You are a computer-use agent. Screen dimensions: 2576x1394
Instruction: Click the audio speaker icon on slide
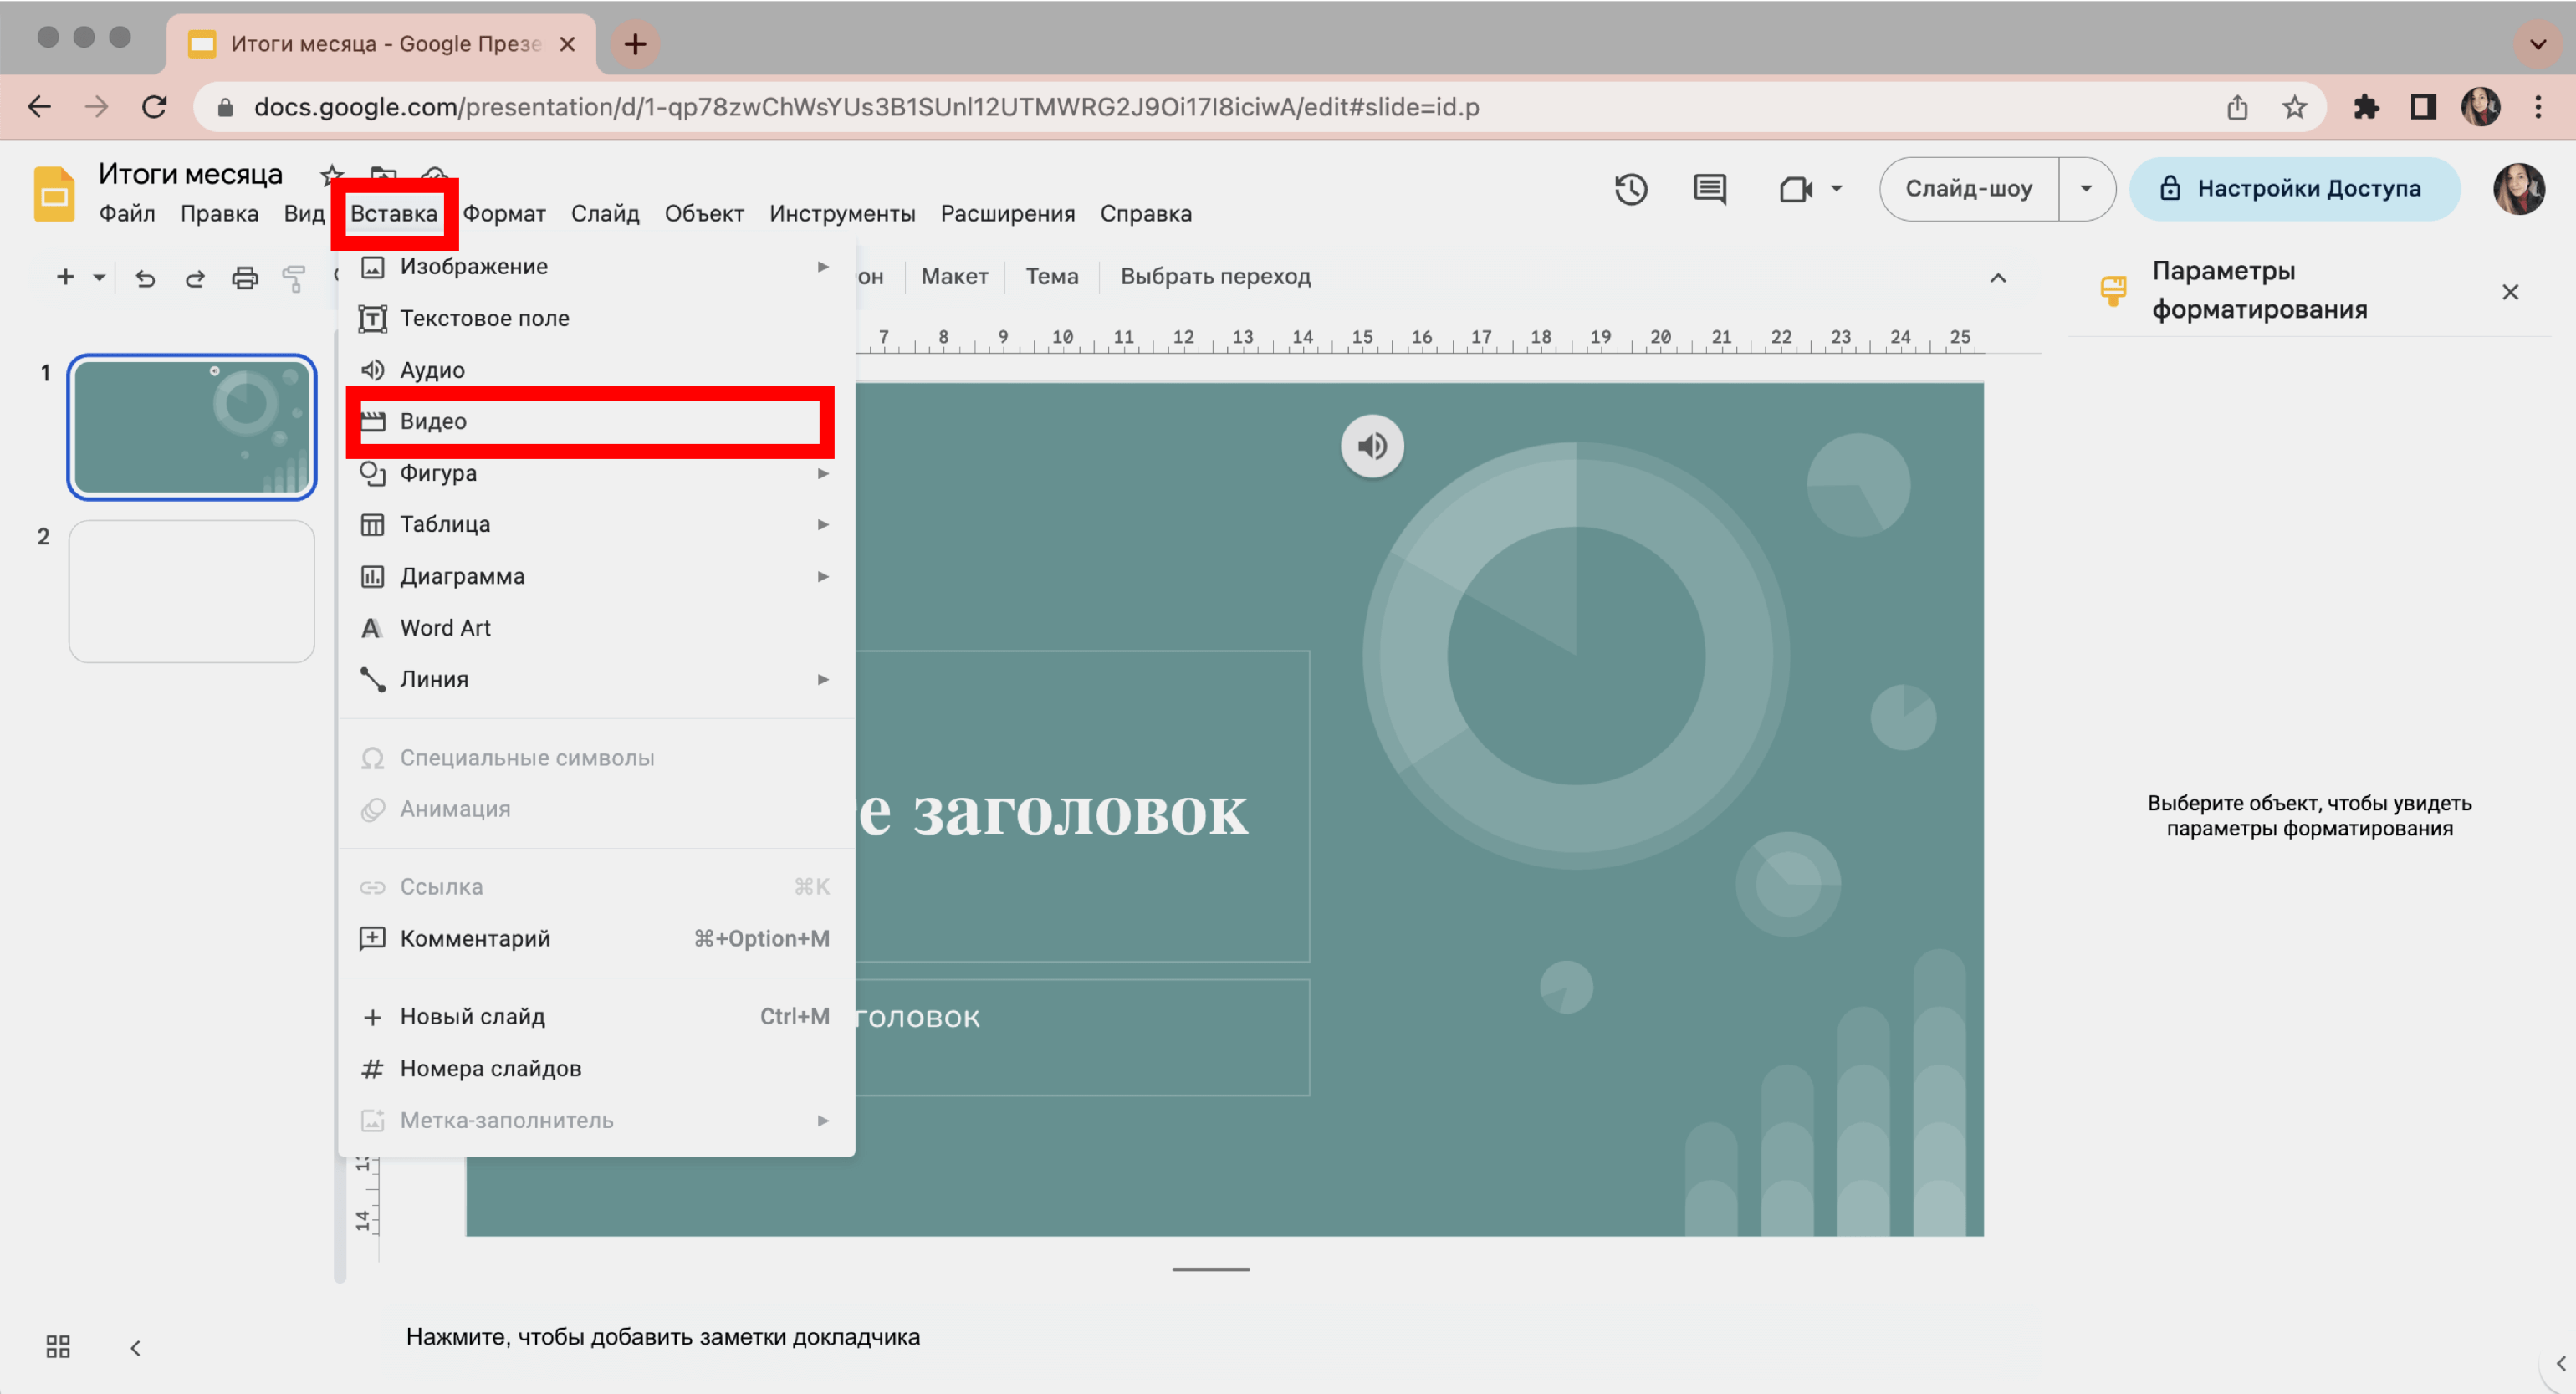1372,447
